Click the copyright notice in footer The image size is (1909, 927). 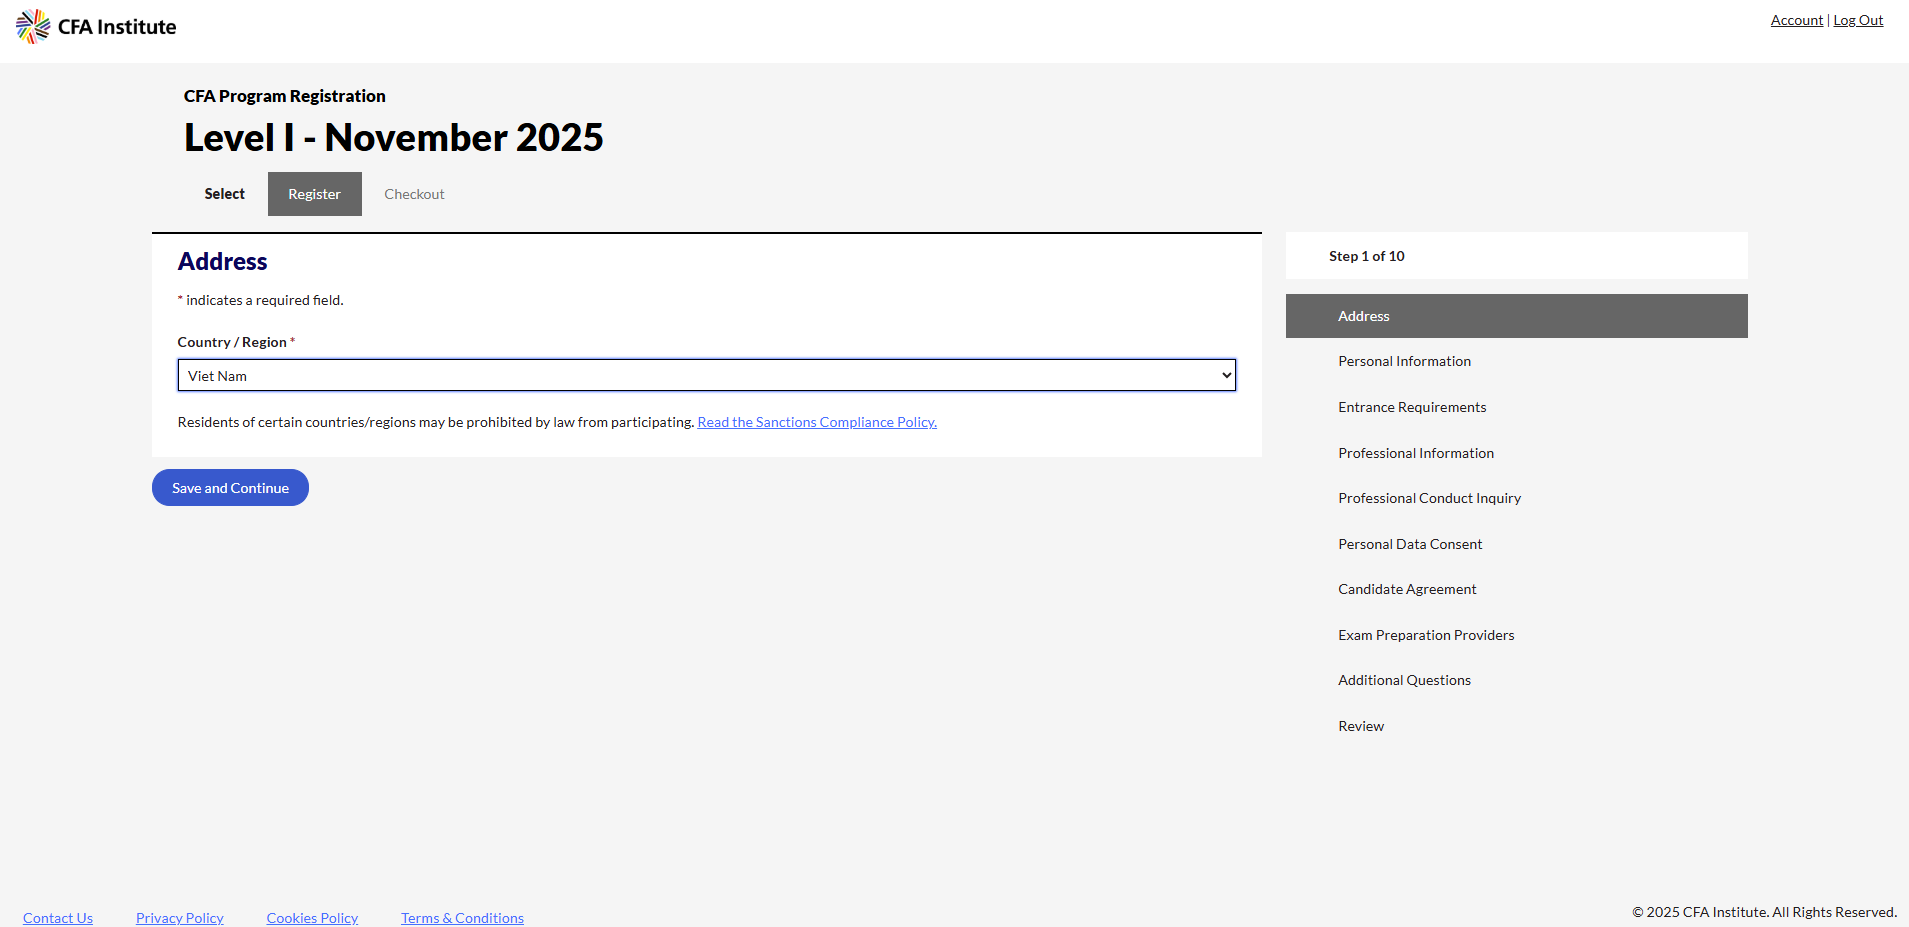pyautogui.click(x=1764, y=912)
